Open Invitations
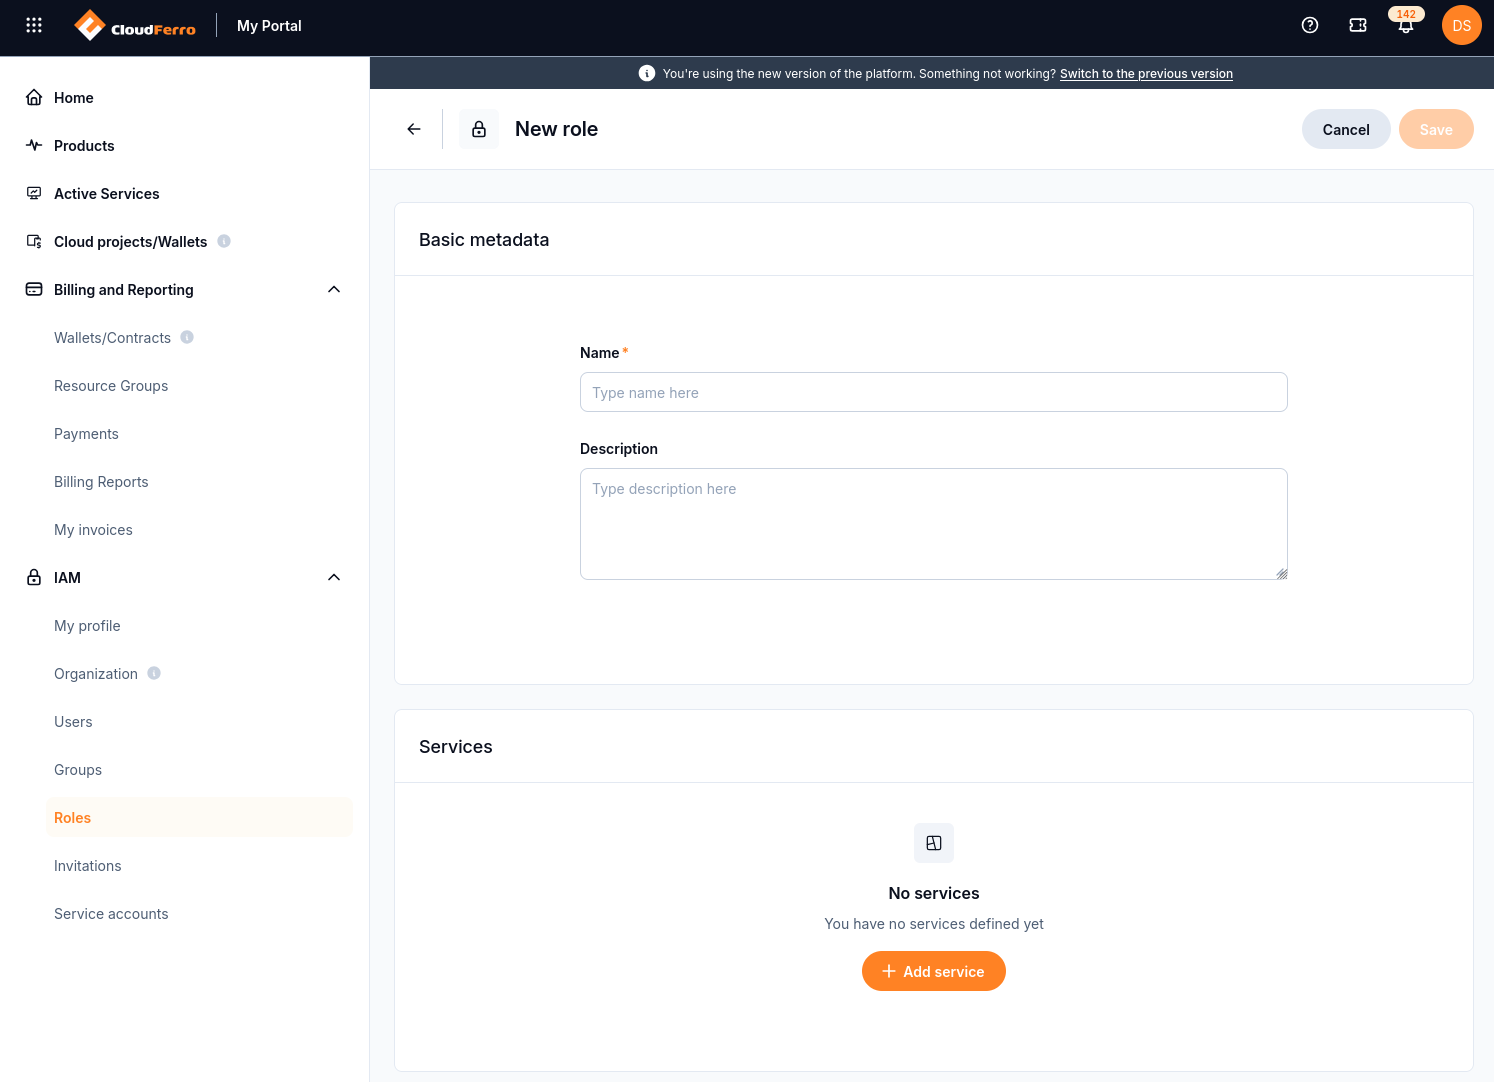Image resolution: width=1494 pixels, height=1082 pixels. (88, 866)
